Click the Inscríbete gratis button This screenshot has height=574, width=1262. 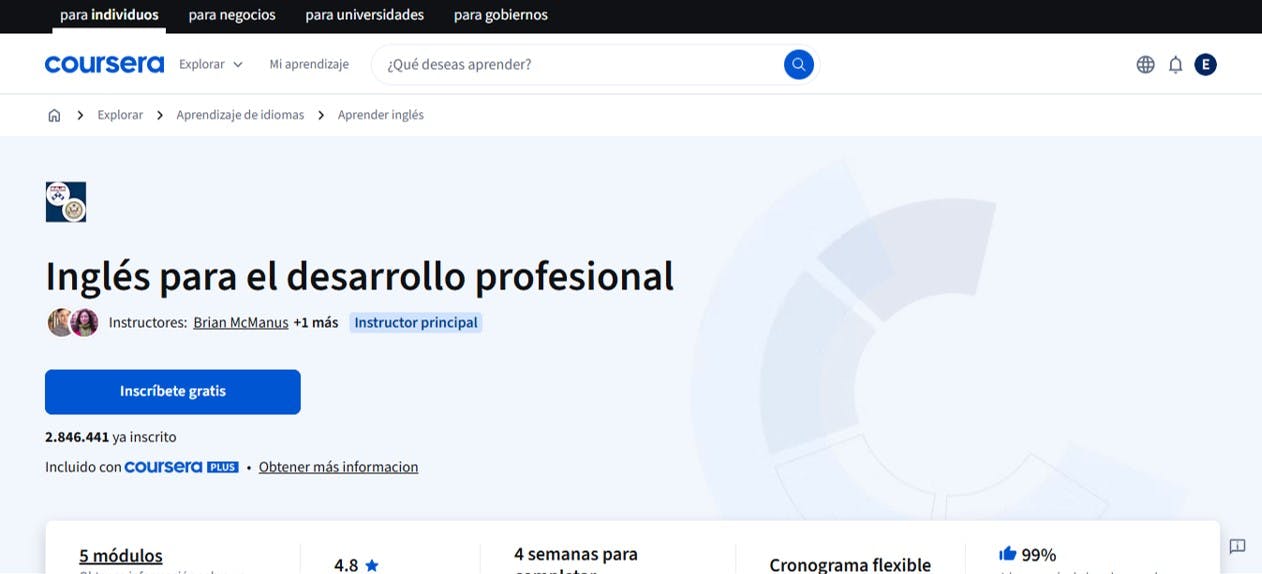[x=173, y=392]
